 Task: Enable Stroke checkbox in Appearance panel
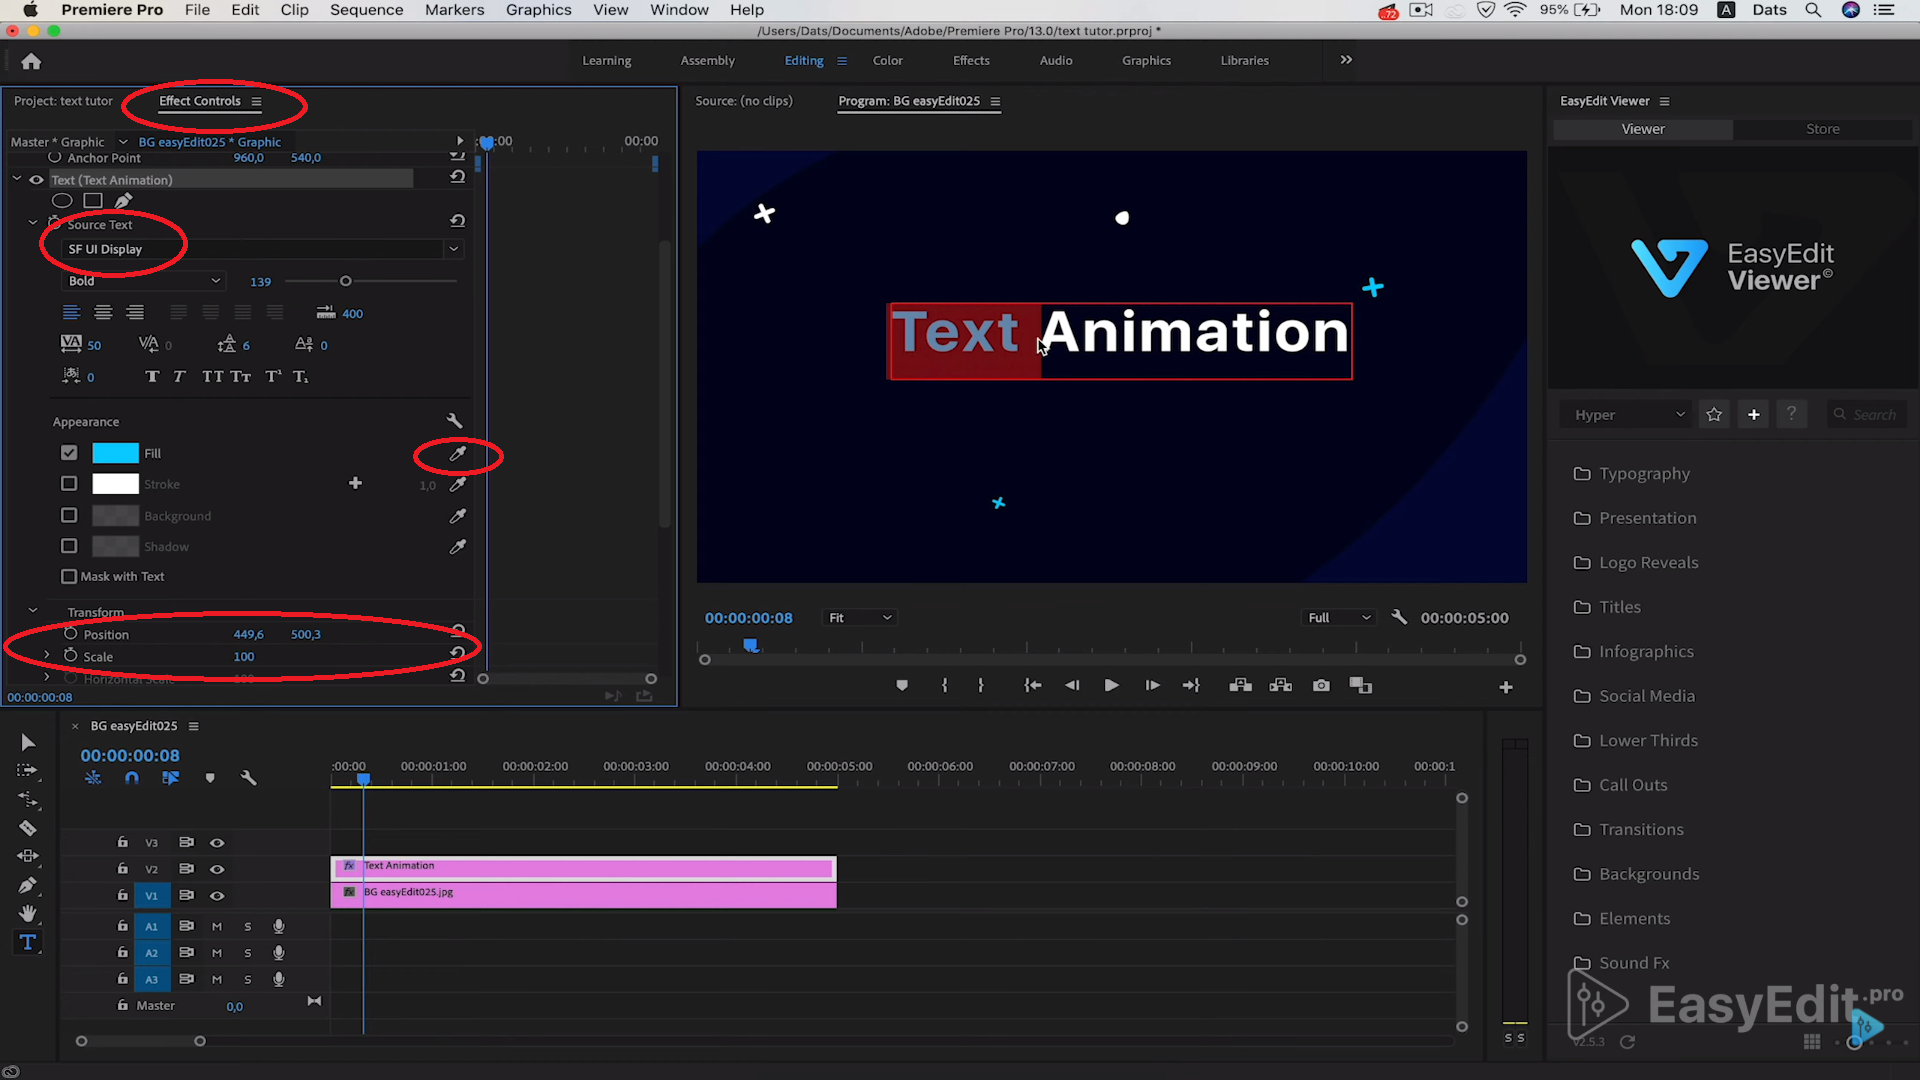(69, 484)
